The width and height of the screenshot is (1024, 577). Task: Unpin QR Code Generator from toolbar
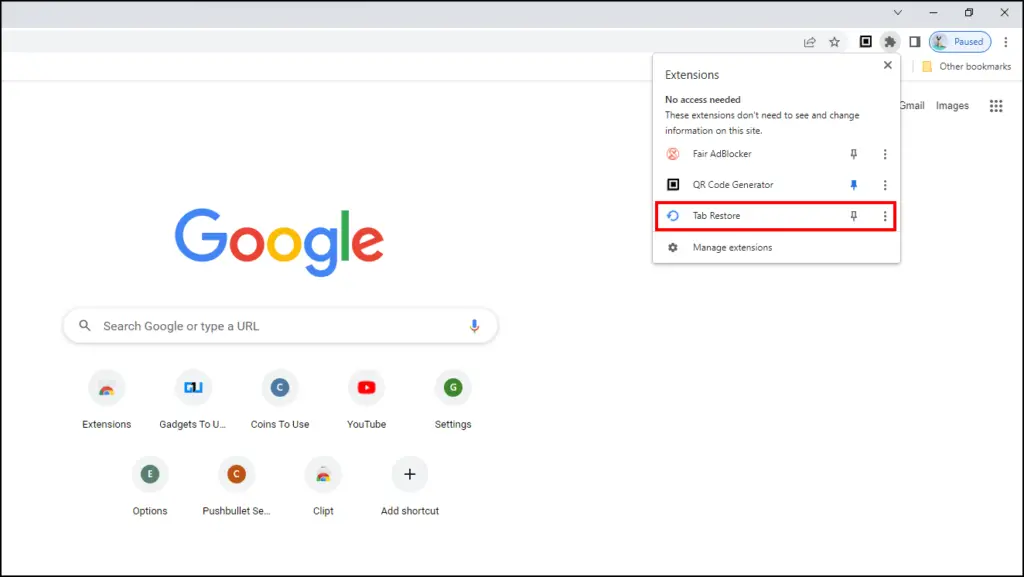click(x=854, y=185)
